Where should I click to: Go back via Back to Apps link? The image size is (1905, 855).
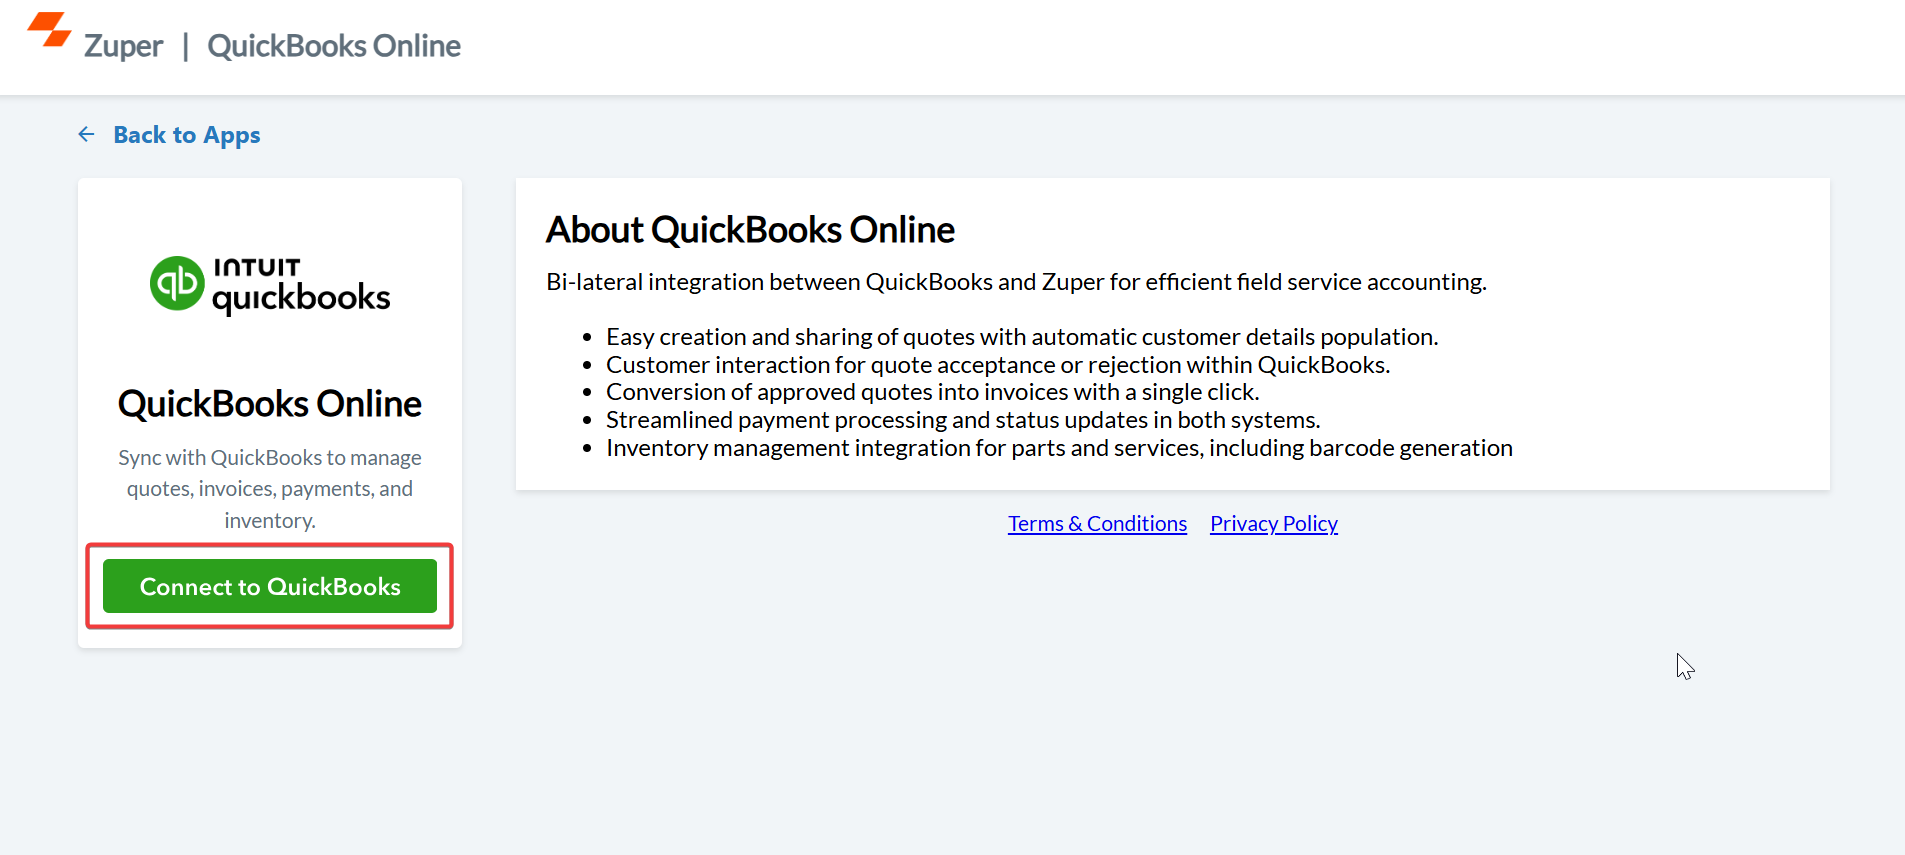[187, 135]
